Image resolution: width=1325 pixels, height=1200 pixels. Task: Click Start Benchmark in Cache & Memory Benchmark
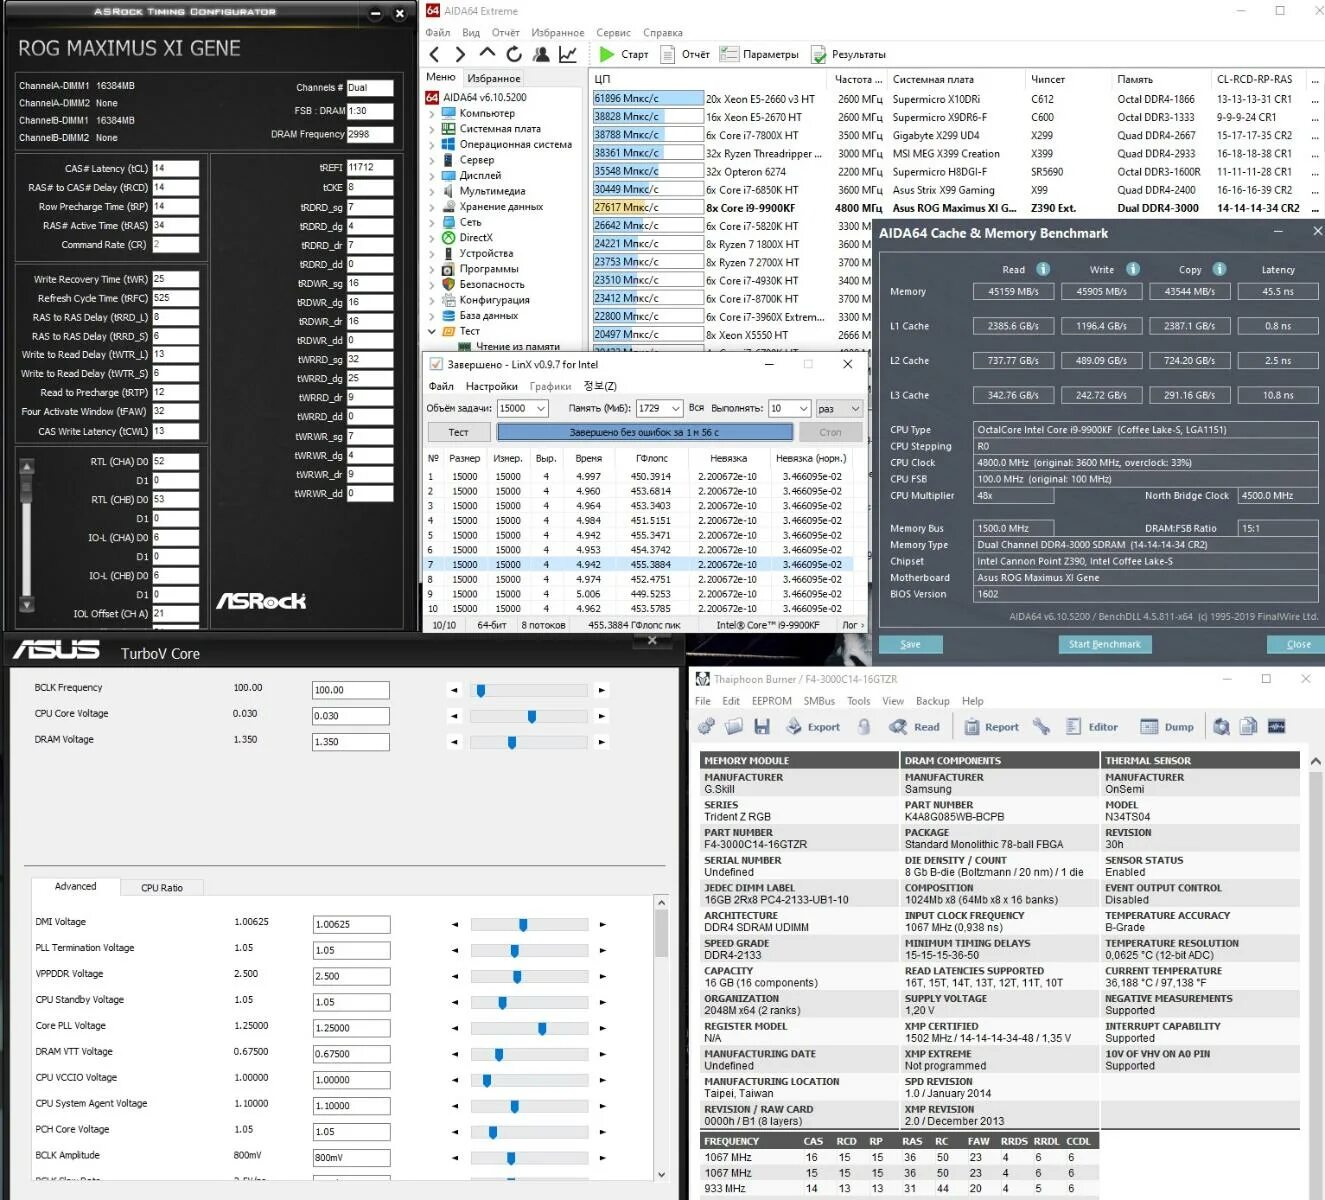coord(1104,644)
